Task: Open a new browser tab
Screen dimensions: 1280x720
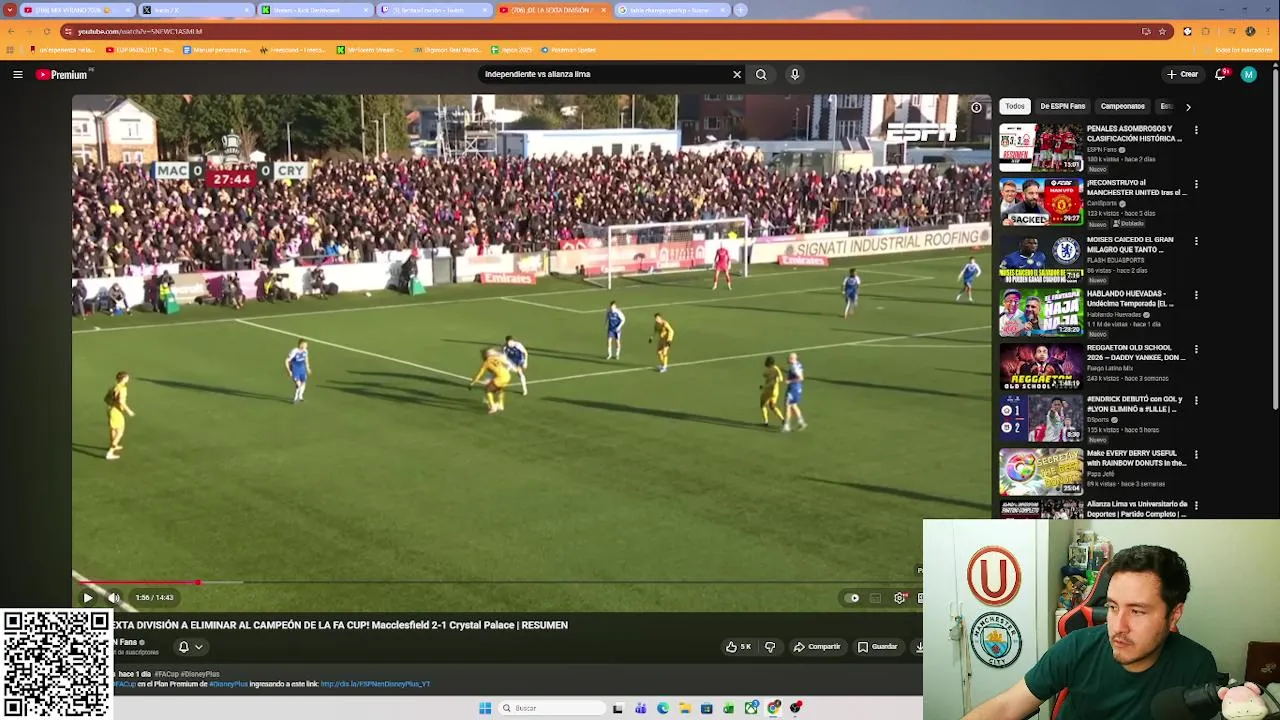Action: pos(740,10)
